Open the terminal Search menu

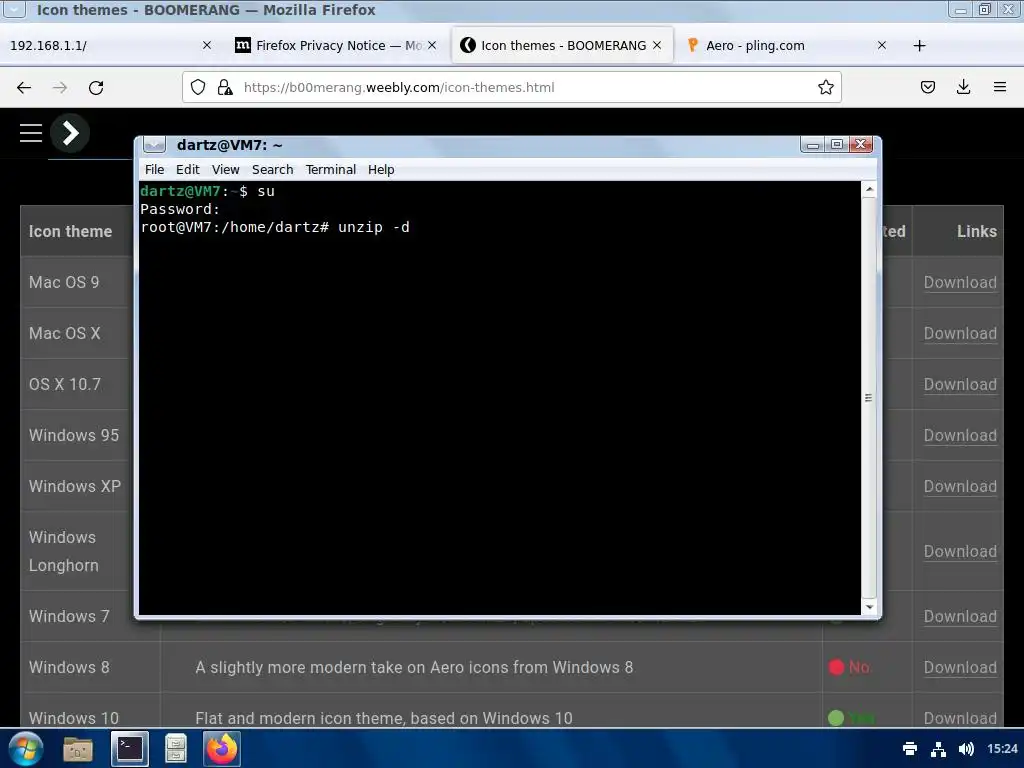272,170
